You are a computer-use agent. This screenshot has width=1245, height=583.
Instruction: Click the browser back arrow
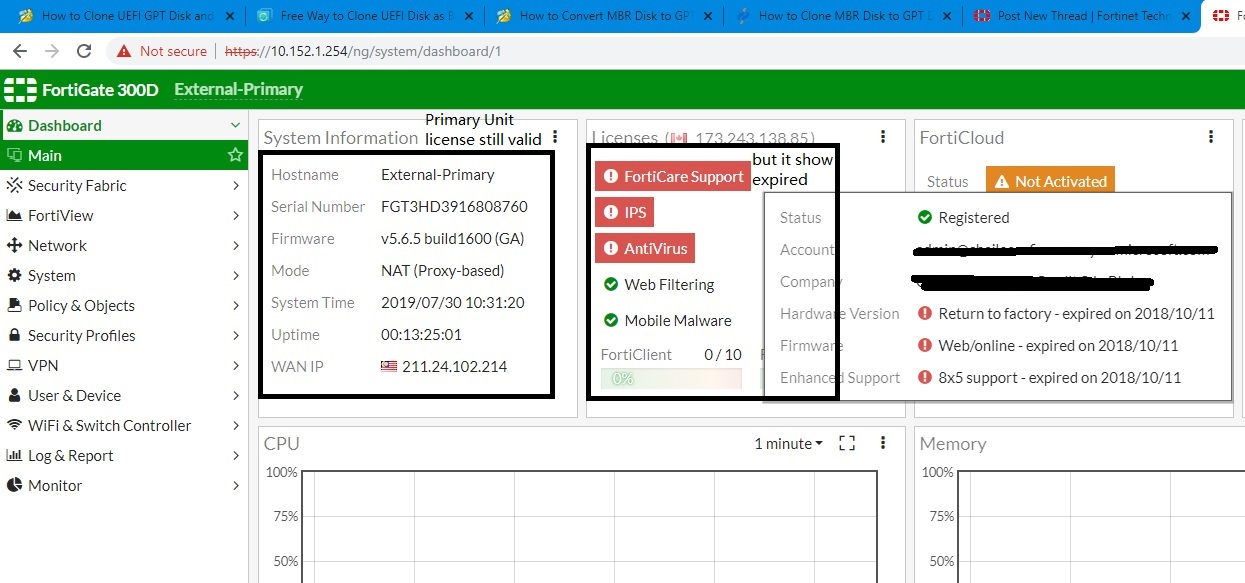tap(19, 51)
